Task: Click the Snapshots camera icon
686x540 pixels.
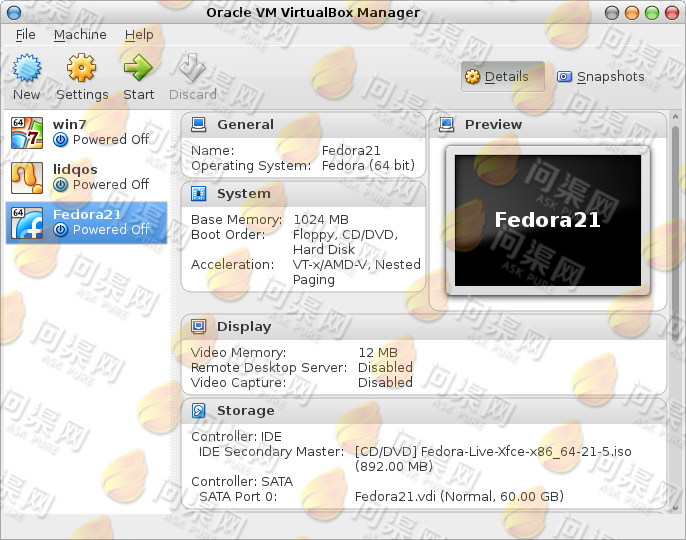Action: tap(564, 77)
